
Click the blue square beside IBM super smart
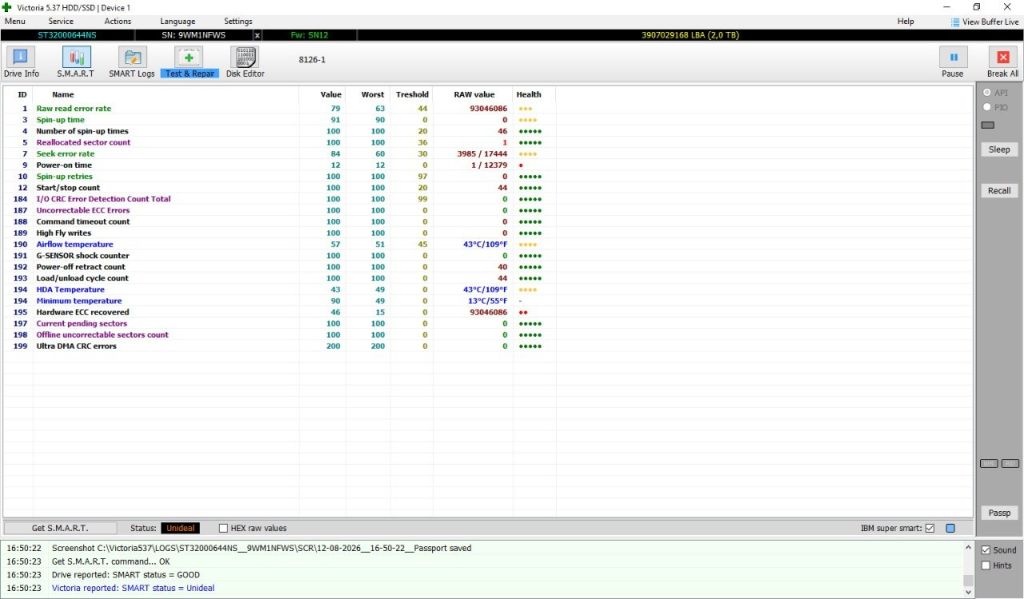[950, 528]
